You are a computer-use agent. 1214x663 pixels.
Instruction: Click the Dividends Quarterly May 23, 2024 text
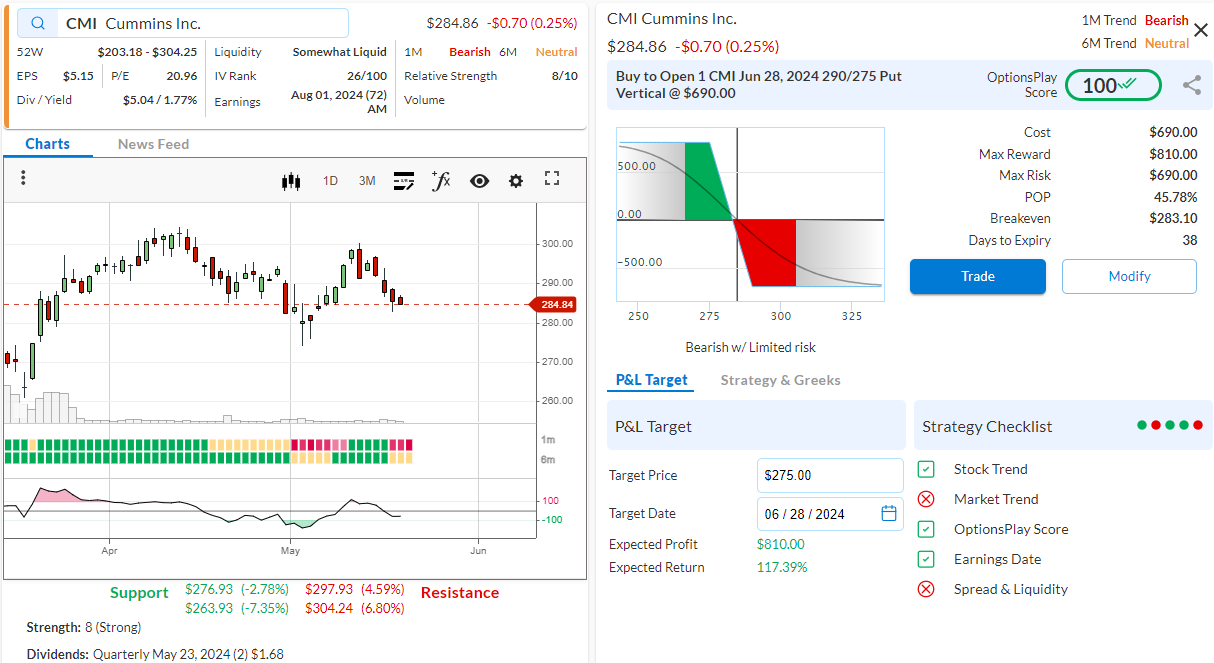[155, 654]
